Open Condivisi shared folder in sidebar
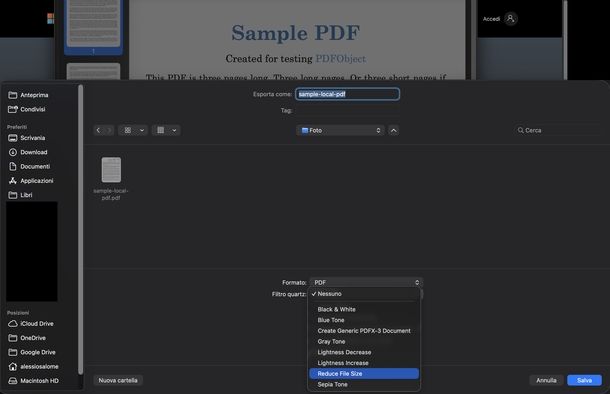Viewport: 610px width, 394px height. pyautogui.click(x=27, y=109)
